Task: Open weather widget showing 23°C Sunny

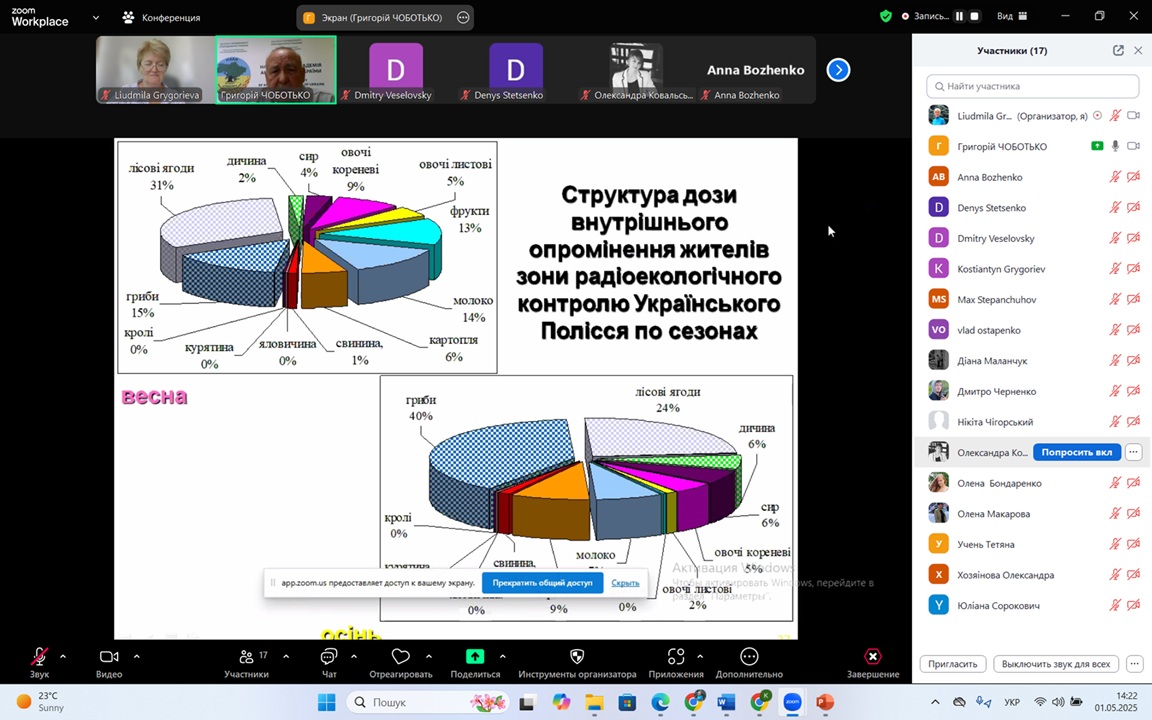Action: pos(42,702)
